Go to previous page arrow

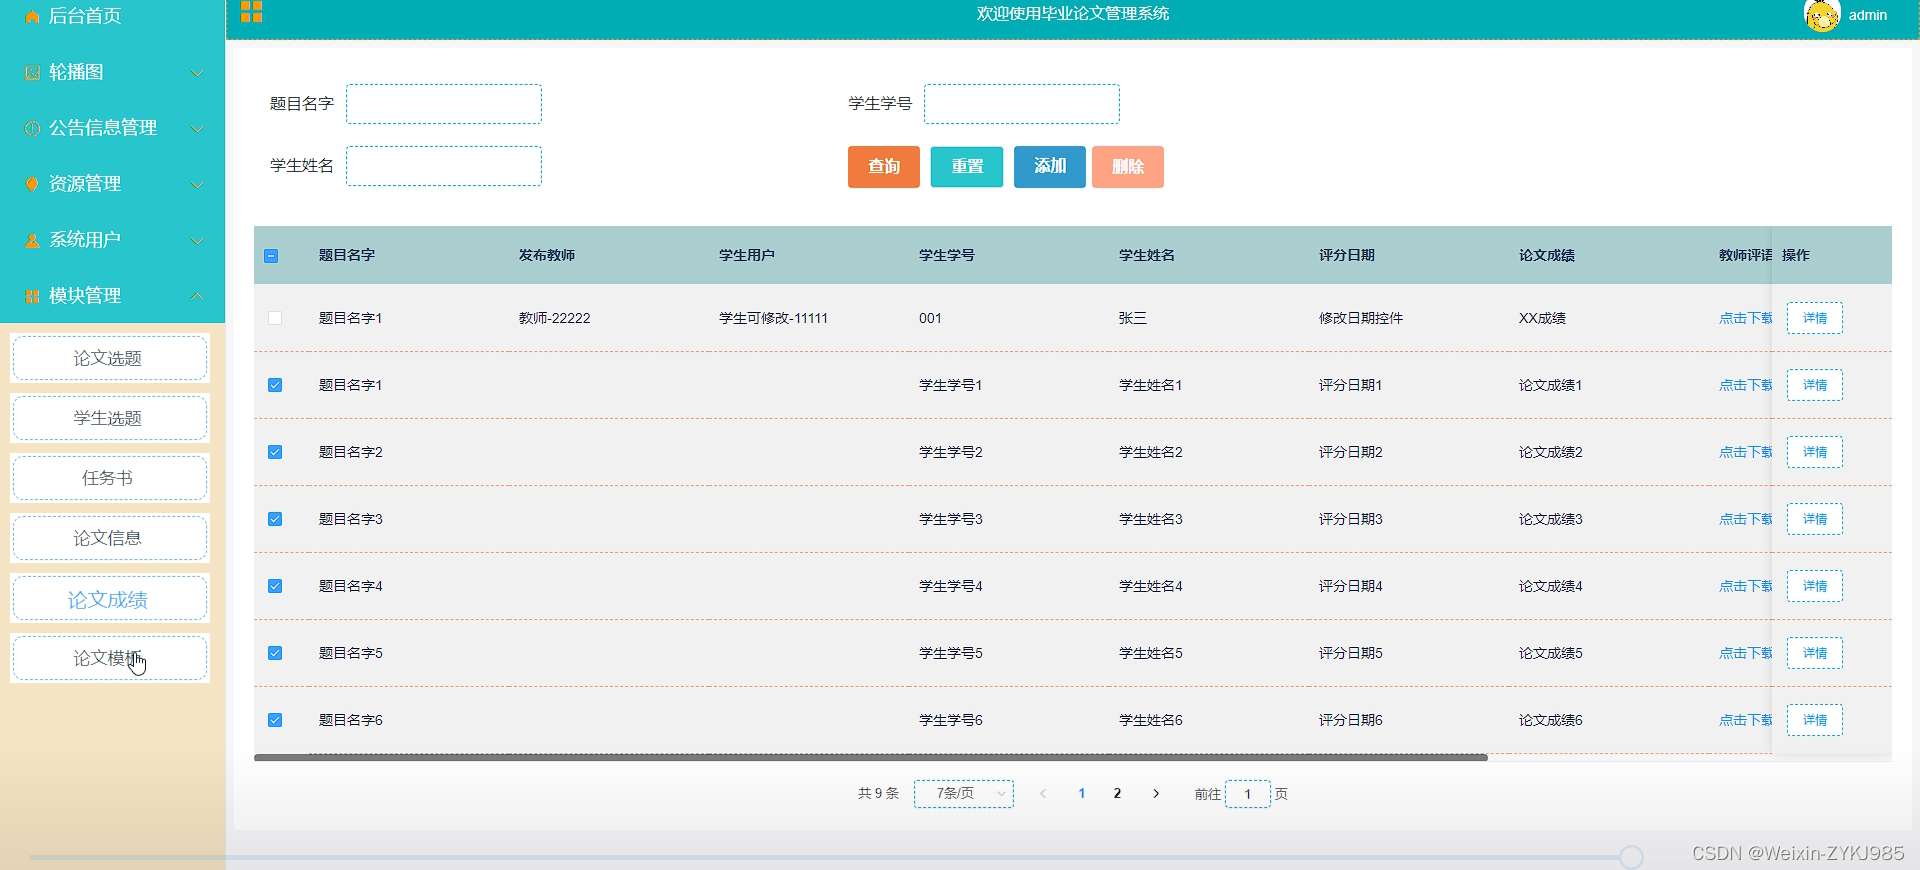[1043, 794]
